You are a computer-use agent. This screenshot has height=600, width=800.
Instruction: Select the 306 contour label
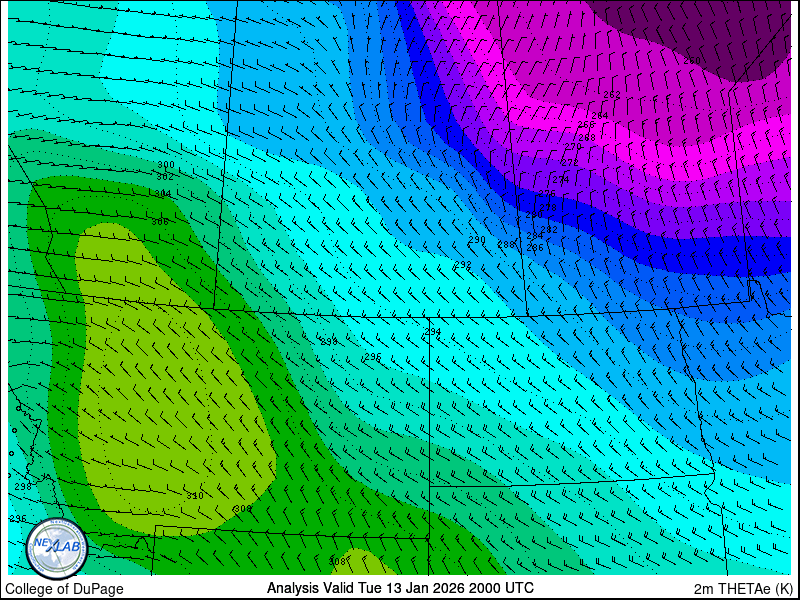pyautogui.click(x=160, y=222)
